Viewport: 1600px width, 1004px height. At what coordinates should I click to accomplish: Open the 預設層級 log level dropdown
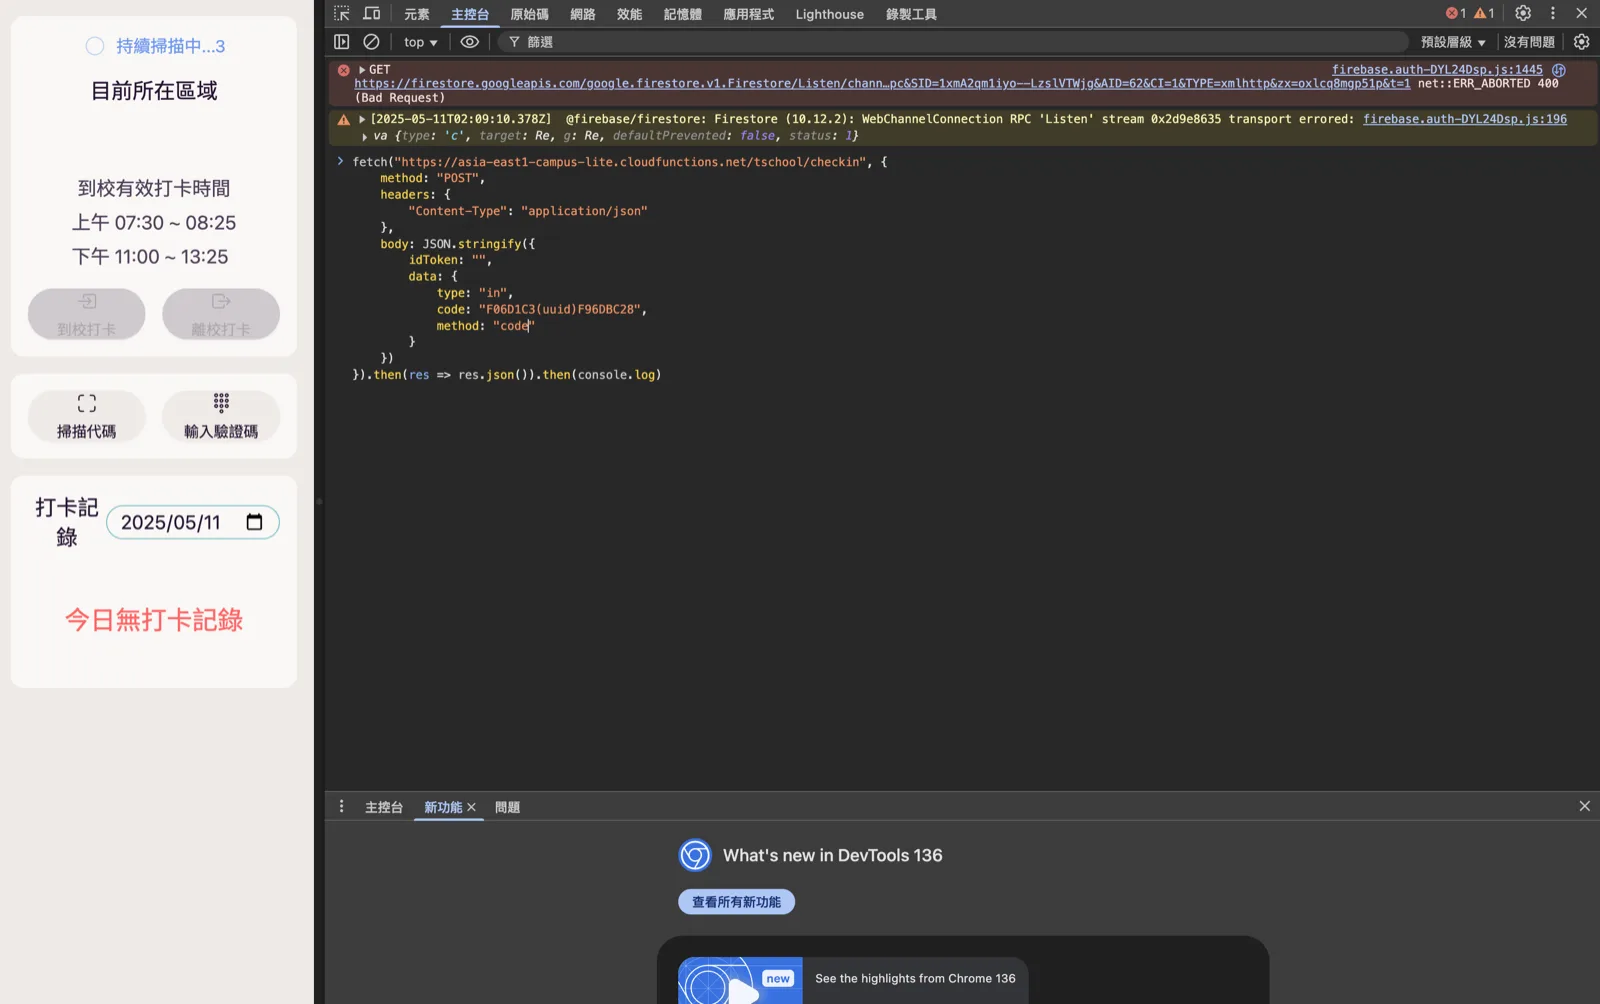1452,42
